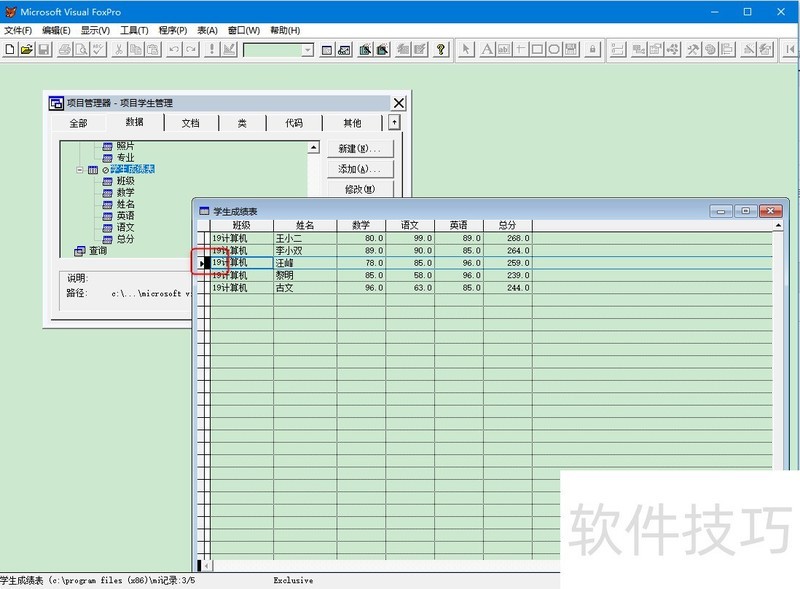Select the Label tool (letter A)
The image size is (800, 589).
point(487,49)
